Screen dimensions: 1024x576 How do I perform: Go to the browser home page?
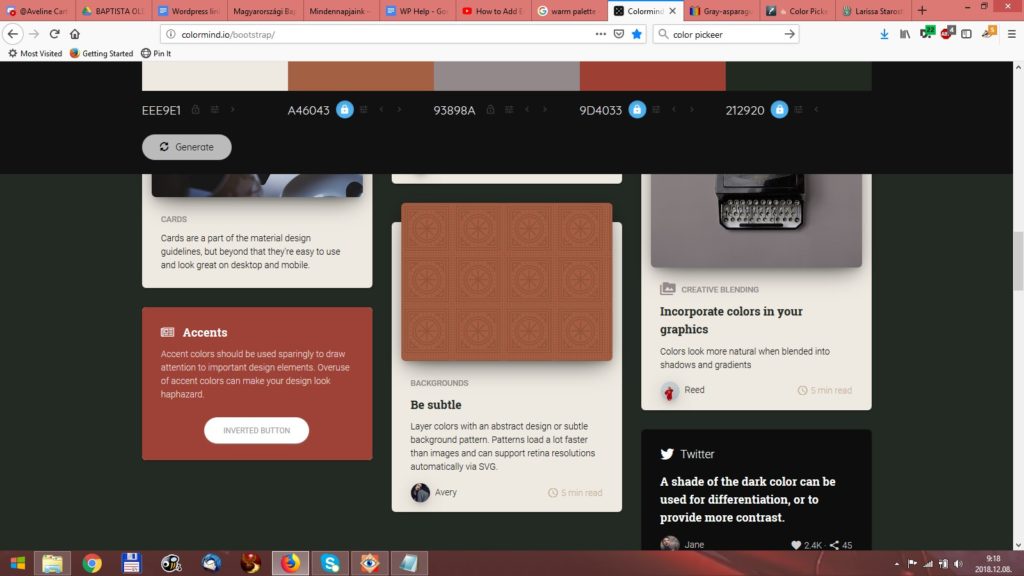click(74, 34)
